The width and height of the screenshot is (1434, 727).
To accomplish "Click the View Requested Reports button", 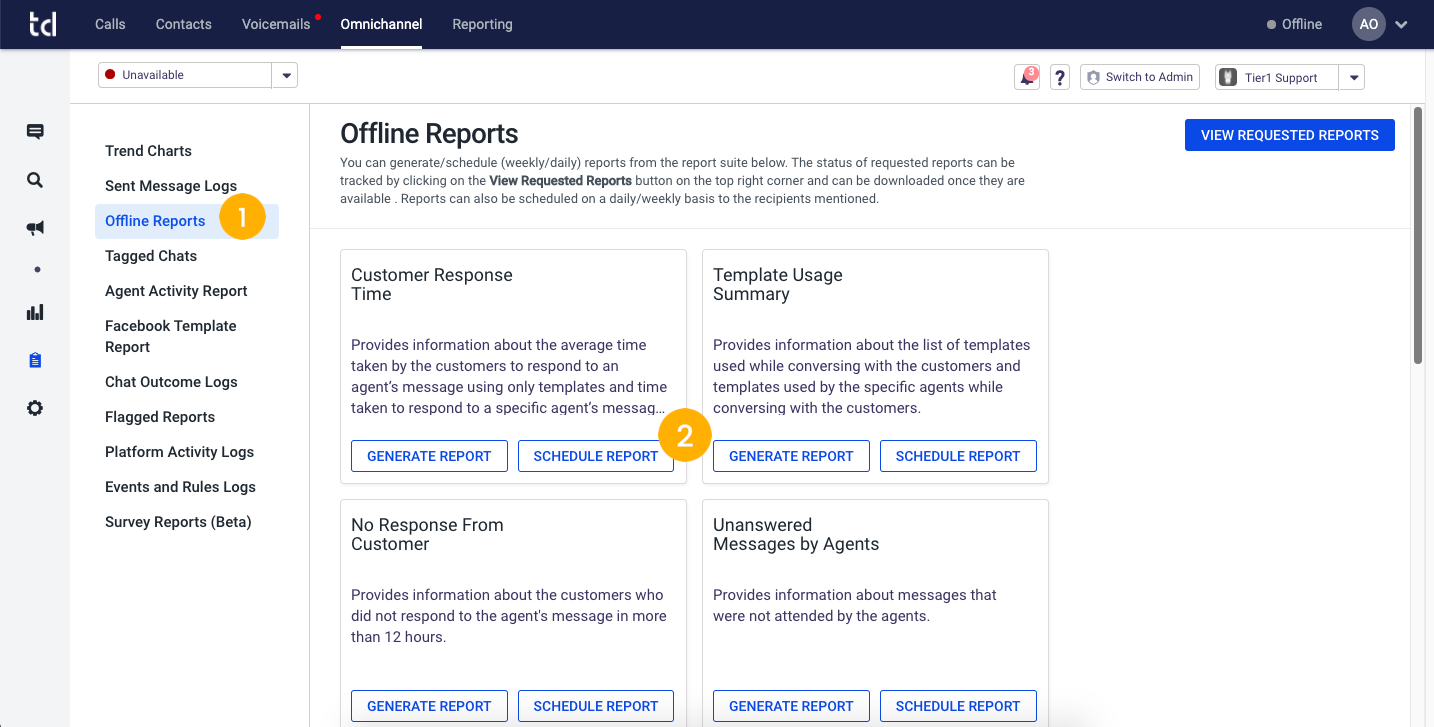I will tap(1289, 135).
